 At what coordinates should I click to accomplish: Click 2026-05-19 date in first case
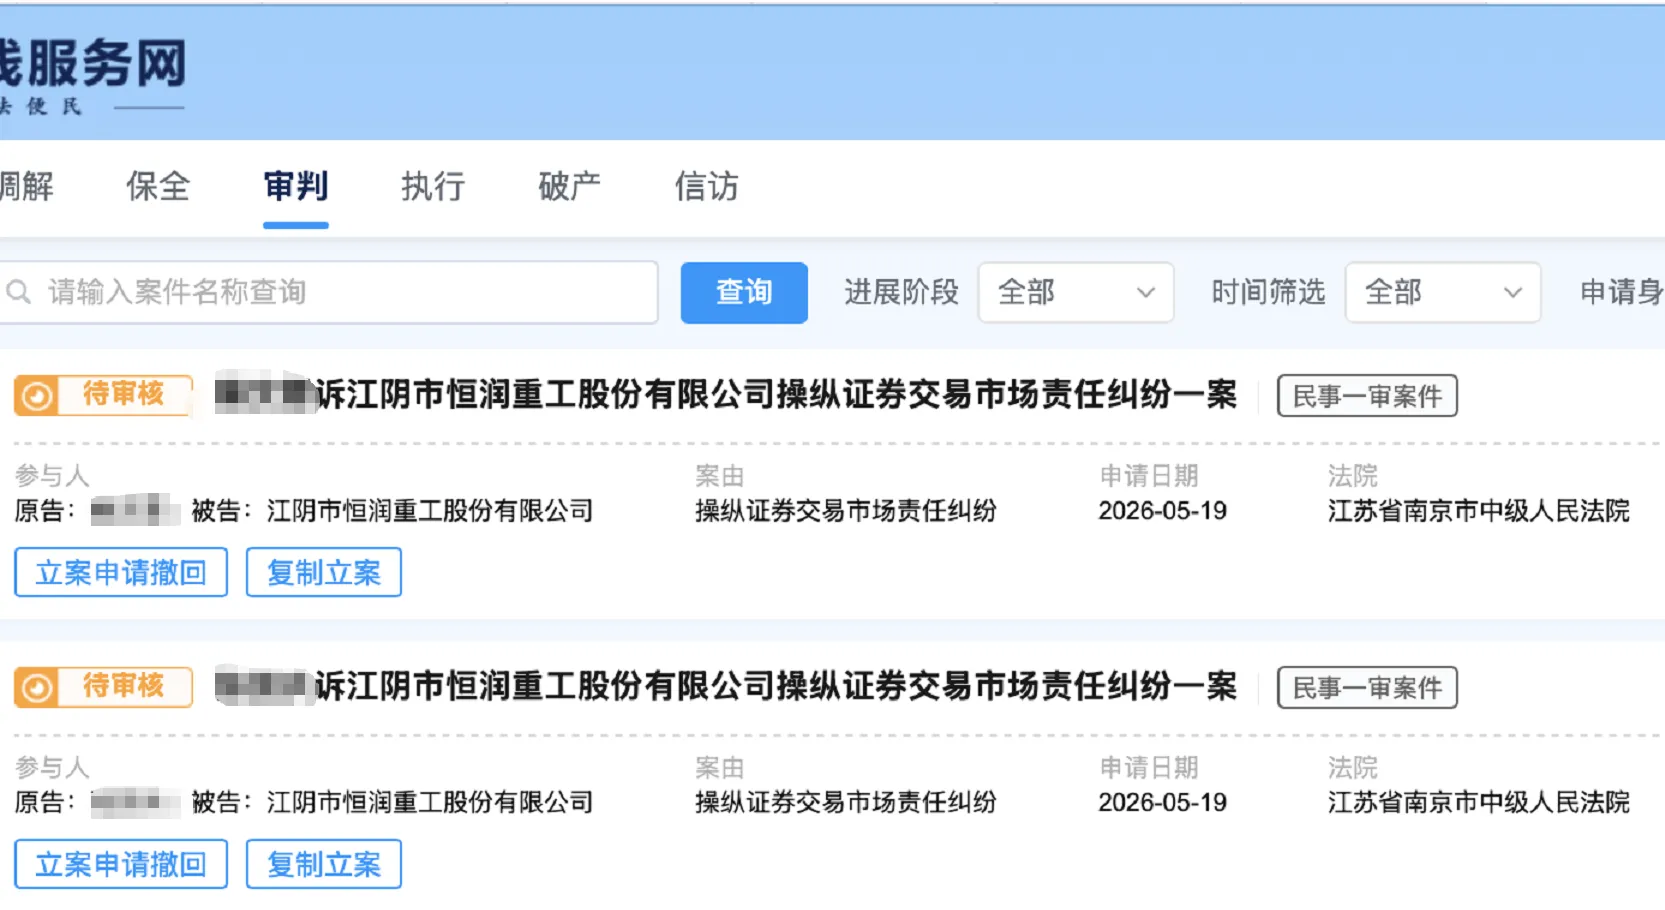(1163, 511)
